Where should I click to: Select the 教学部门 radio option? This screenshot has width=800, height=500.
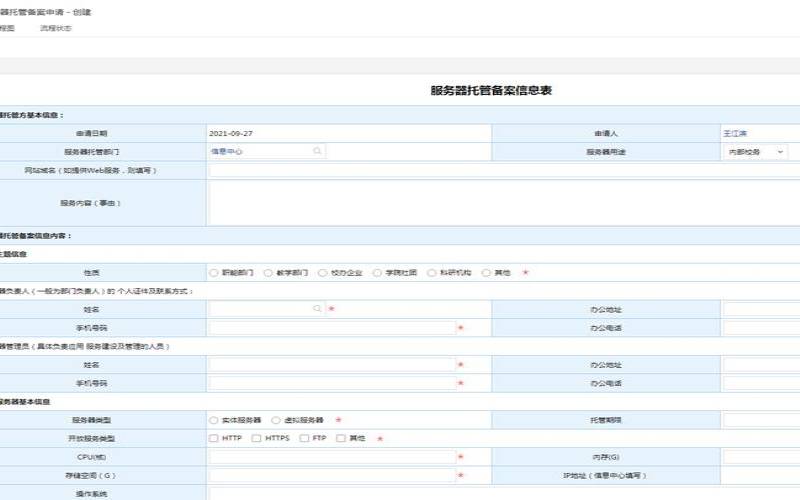(x=268, y=273)
